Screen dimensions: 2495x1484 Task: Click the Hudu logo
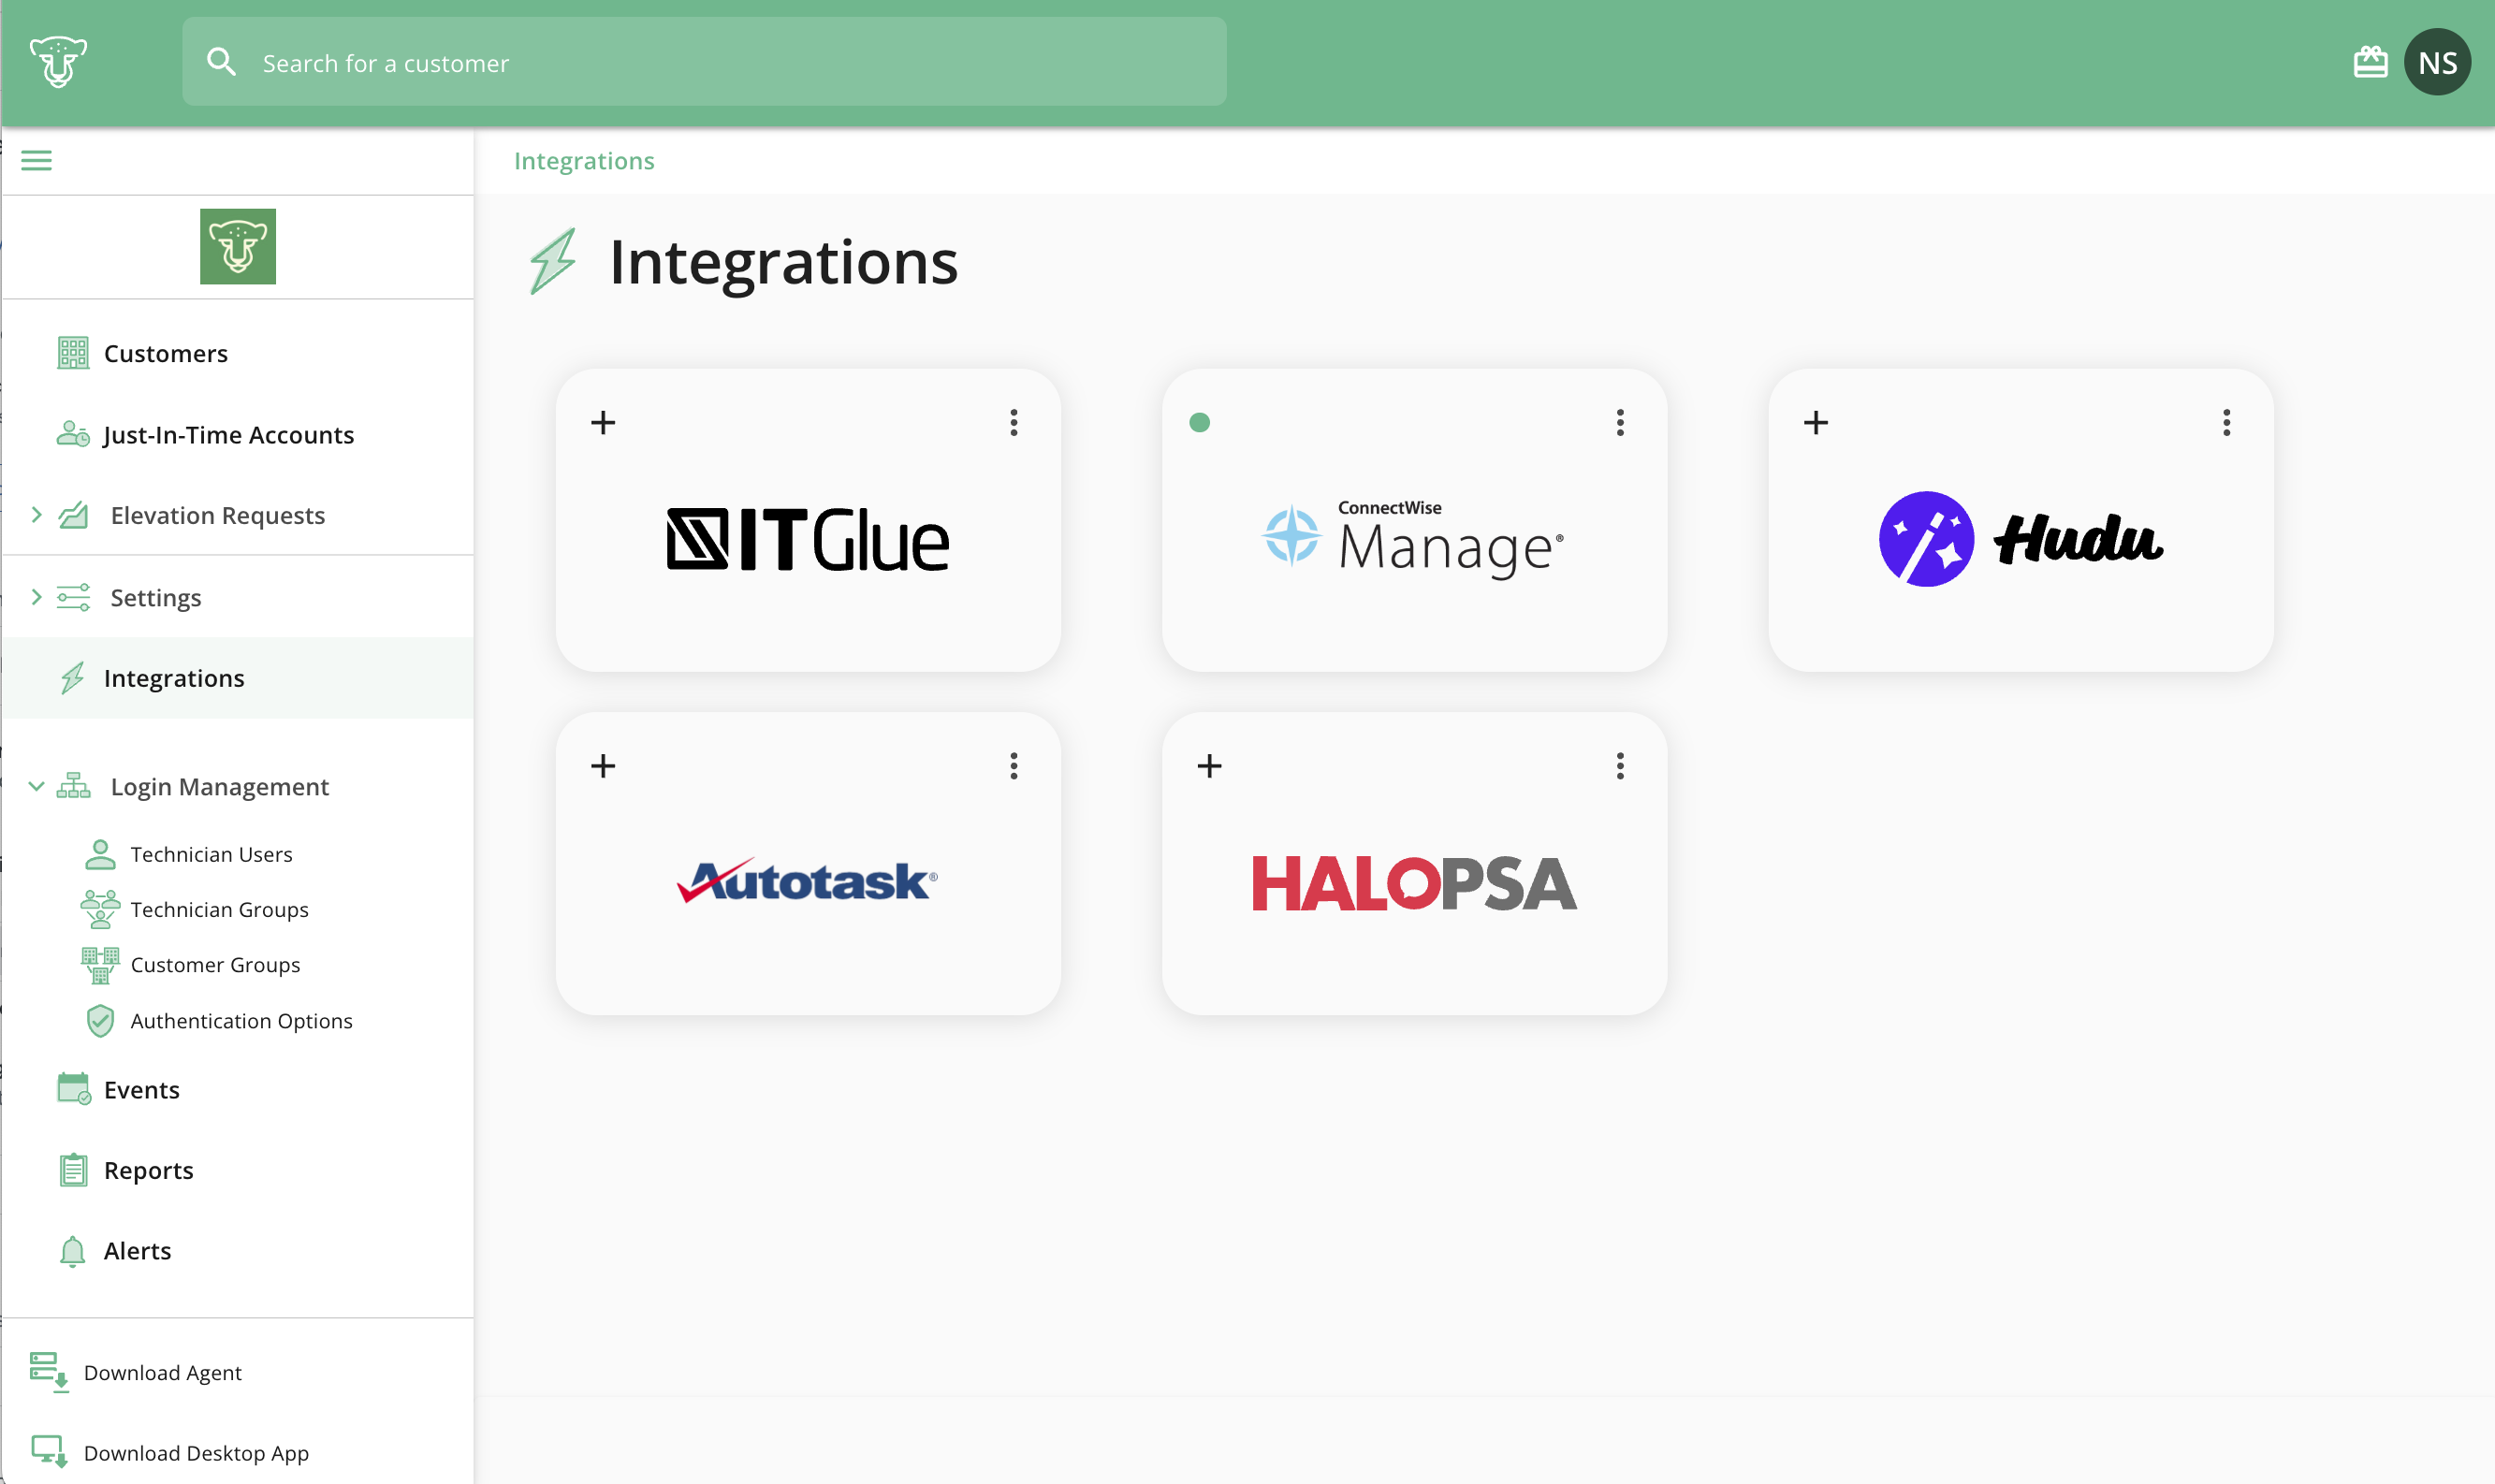pos(2021,539)
